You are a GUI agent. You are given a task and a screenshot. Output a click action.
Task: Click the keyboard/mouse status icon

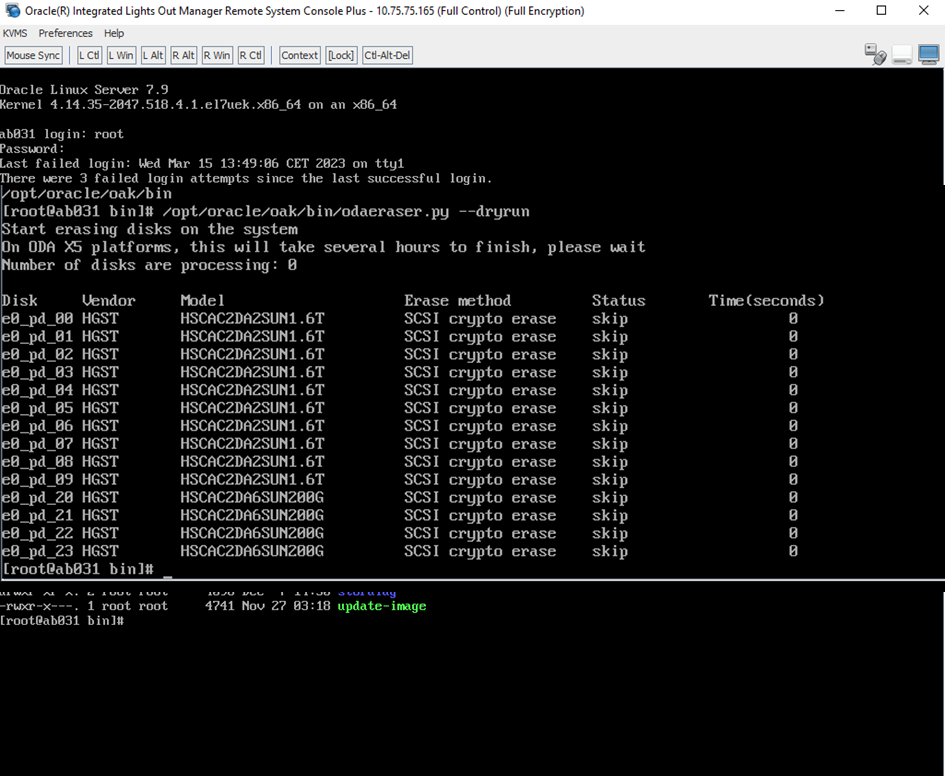pyautogui.click(x=876, y=55)
